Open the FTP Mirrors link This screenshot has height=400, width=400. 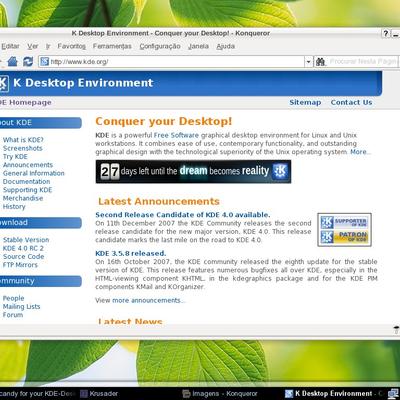(x=20, y=265)
